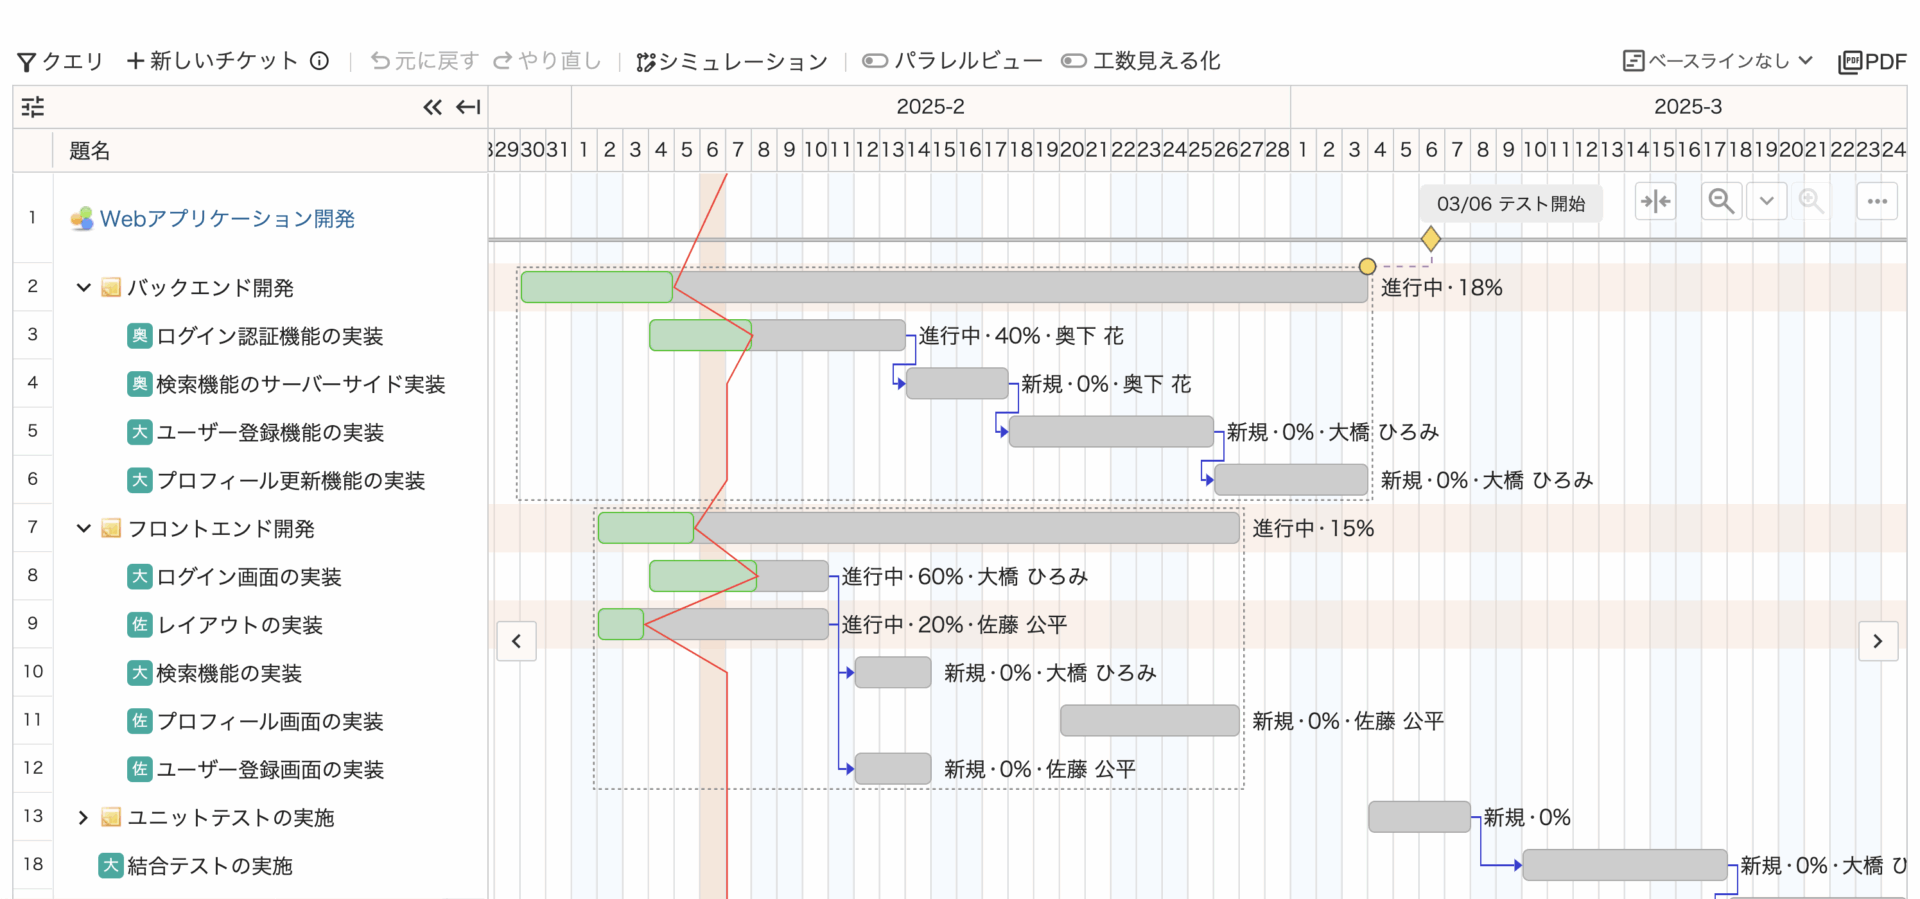Screen dimensions: 1920x899
Task: Click the yellow diamond milestone marker
Action: [1431, 239]
